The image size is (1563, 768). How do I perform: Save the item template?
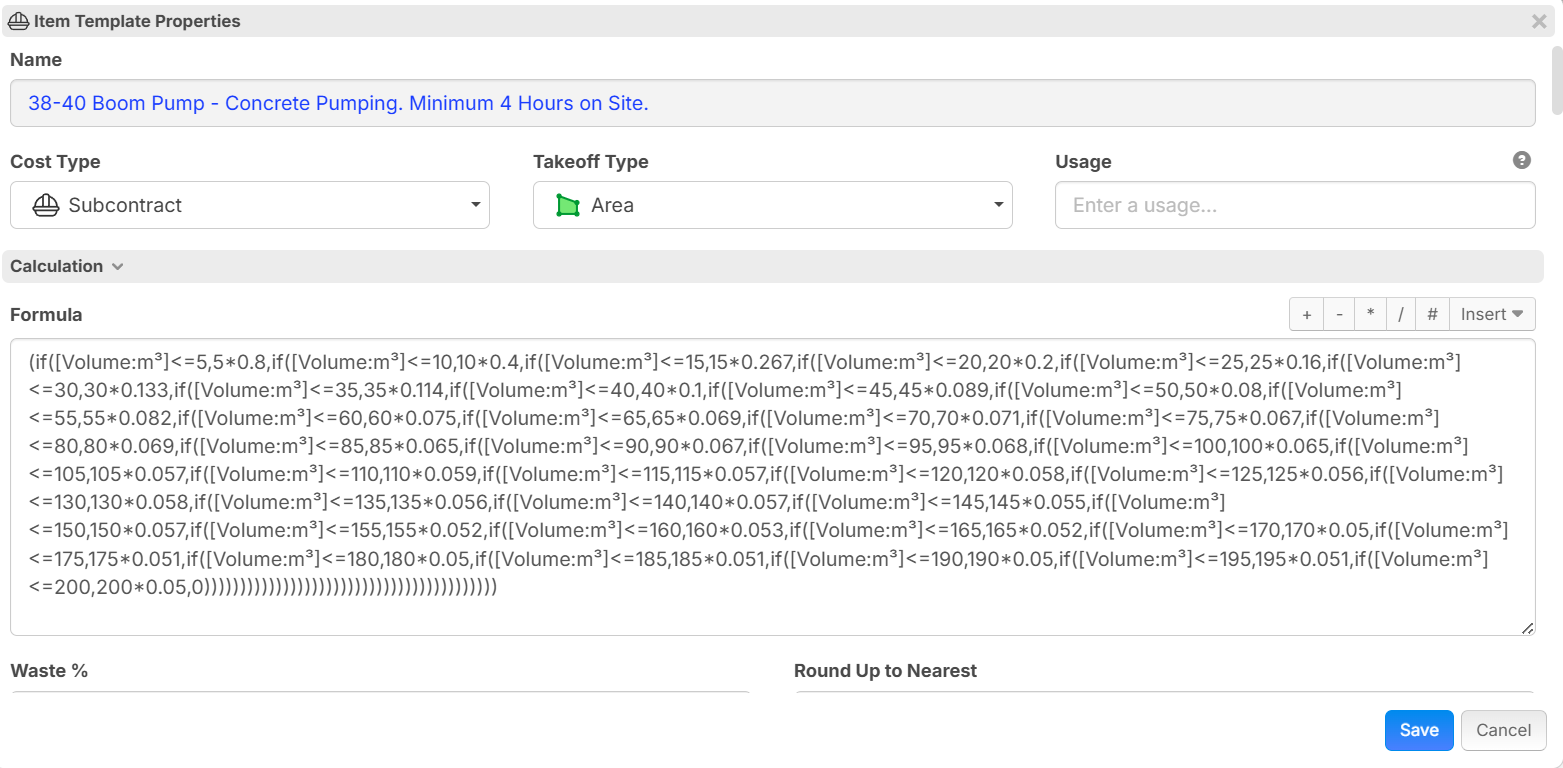pos(1418,730)
